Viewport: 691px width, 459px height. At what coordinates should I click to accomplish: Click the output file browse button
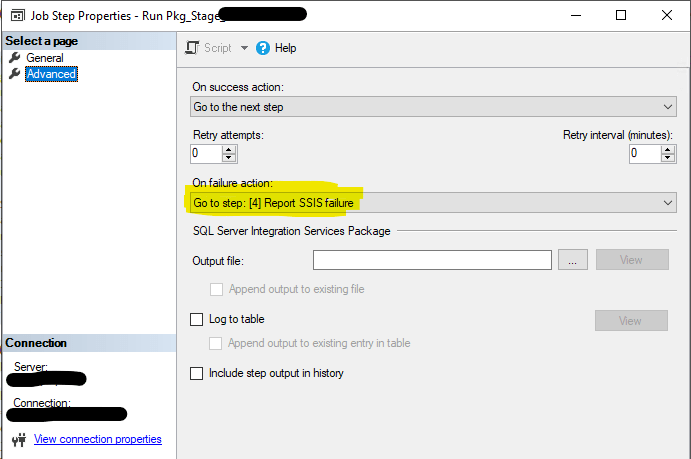pyautogui.click(x=572, y=260)
